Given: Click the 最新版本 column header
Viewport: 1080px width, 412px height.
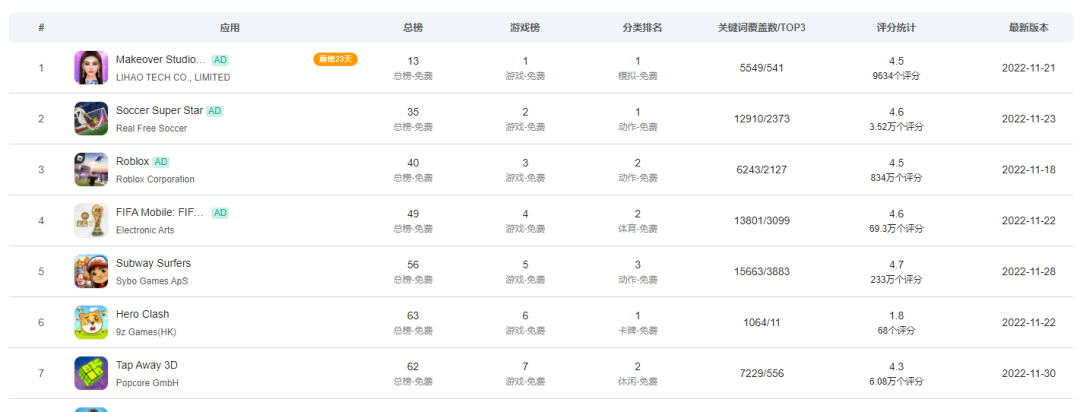Looking at the screenshot, I should (x=1029, y=28).
